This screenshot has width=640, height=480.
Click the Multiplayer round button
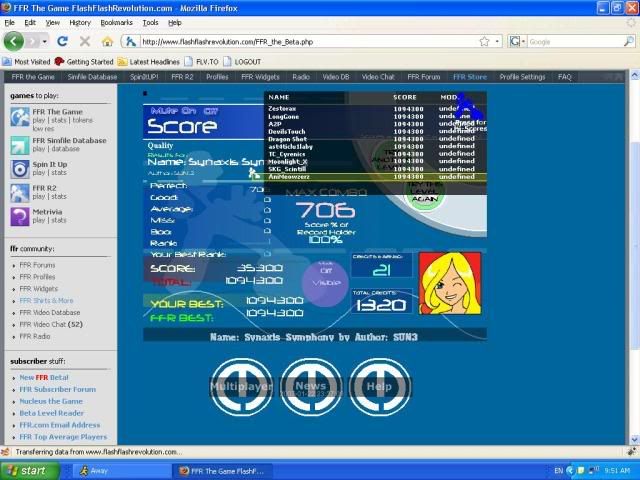pyautogui.click(x=241, y=385)
